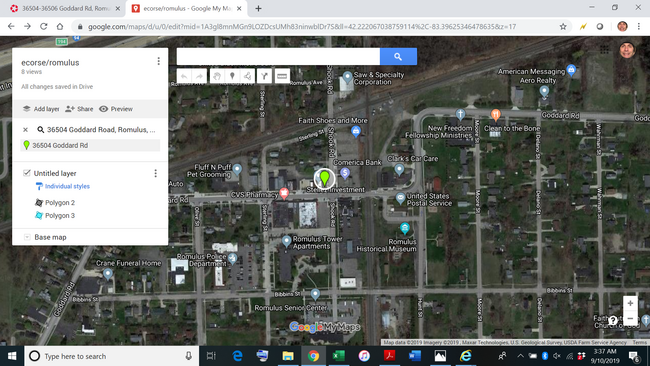Click the blue map search button
The height and width of the screenshot is (366, 650).
(x=398, y=57)
